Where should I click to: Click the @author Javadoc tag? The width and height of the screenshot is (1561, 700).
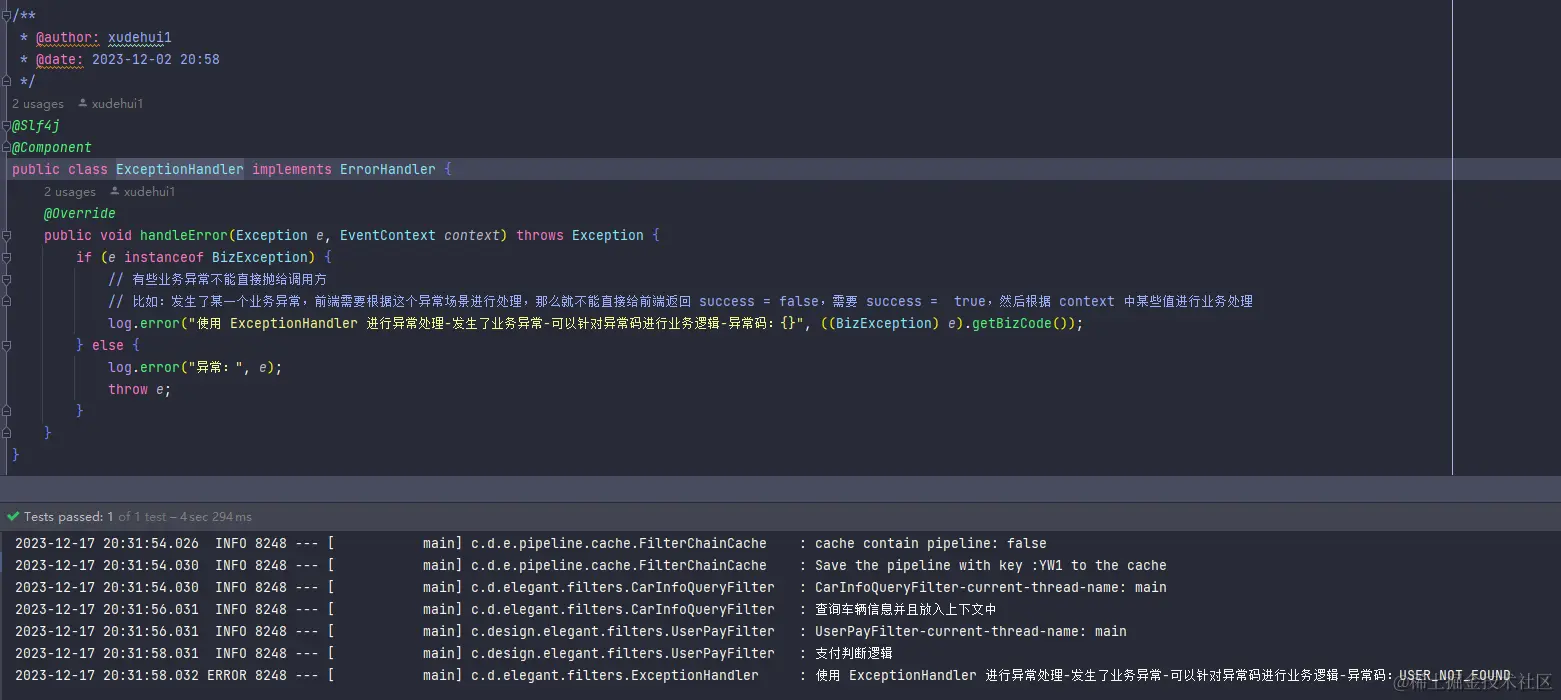coord(68,38)
